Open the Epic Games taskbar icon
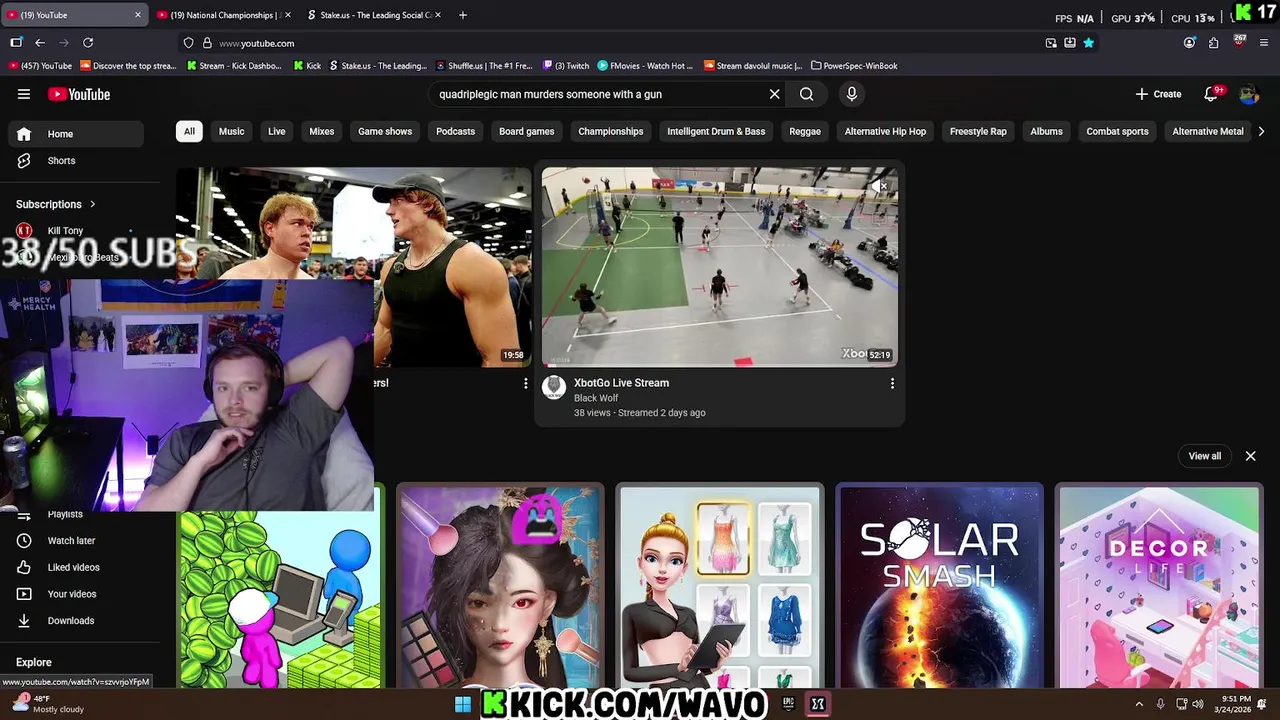Screen dimensions: 1280x720 pyautogui.click(x=788, y=704)
